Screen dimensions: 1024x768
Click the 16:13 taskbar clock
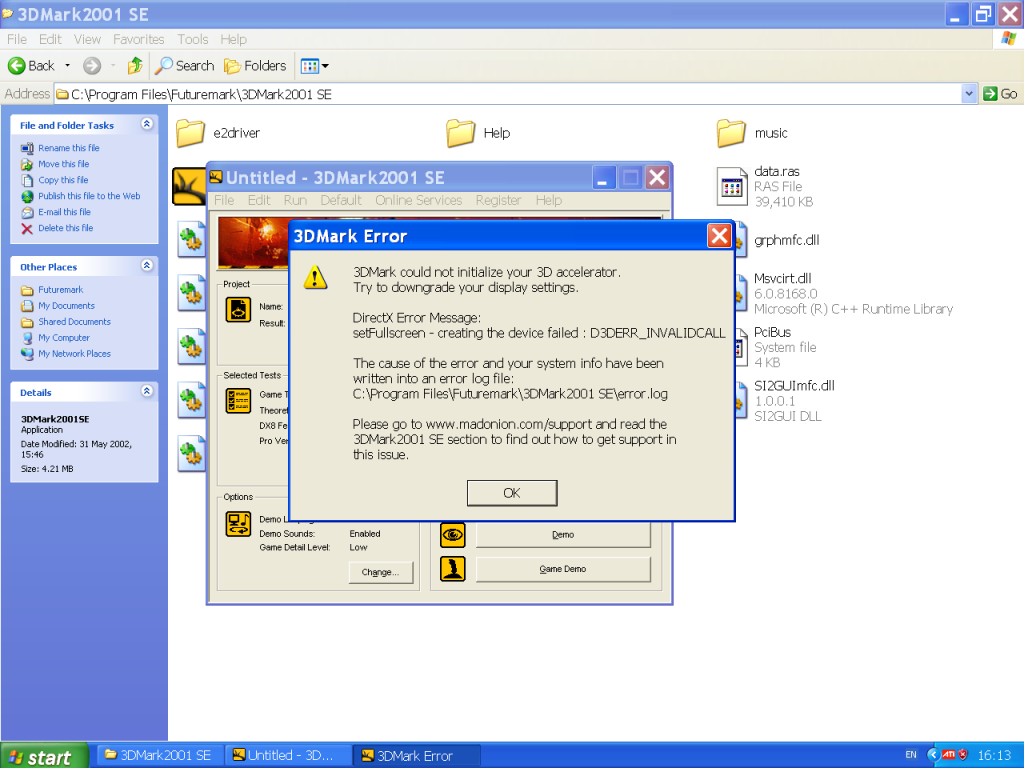[x=993, y=756]
